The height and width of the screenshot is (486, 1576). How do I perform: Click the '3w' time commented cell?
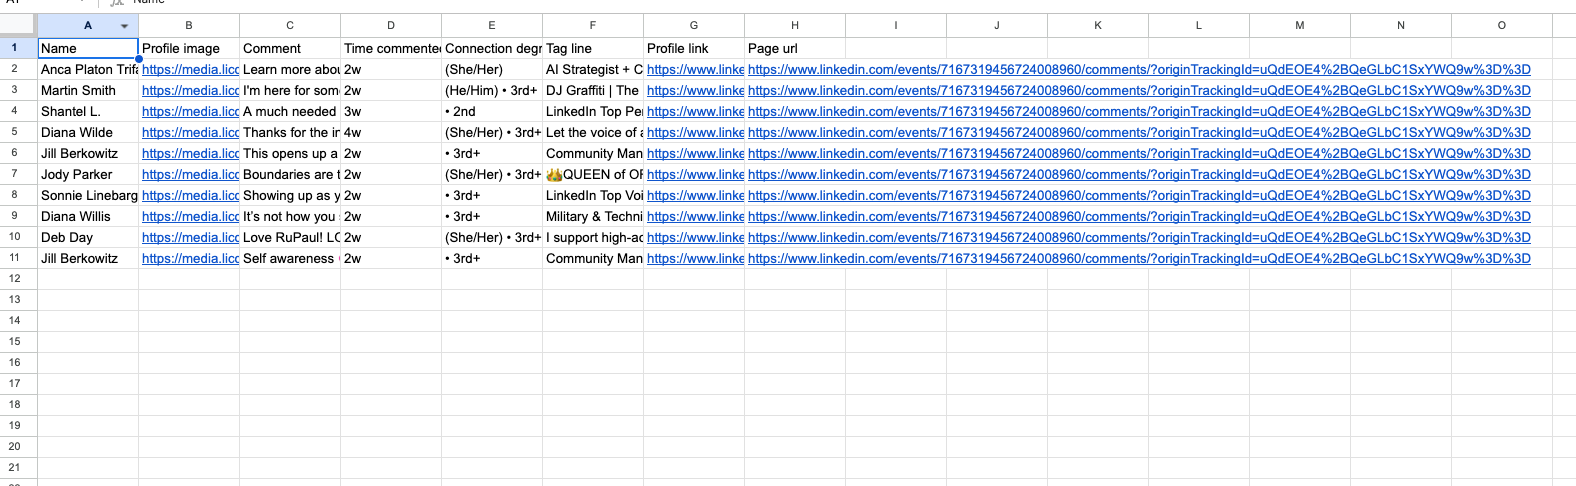pos(391,111)
